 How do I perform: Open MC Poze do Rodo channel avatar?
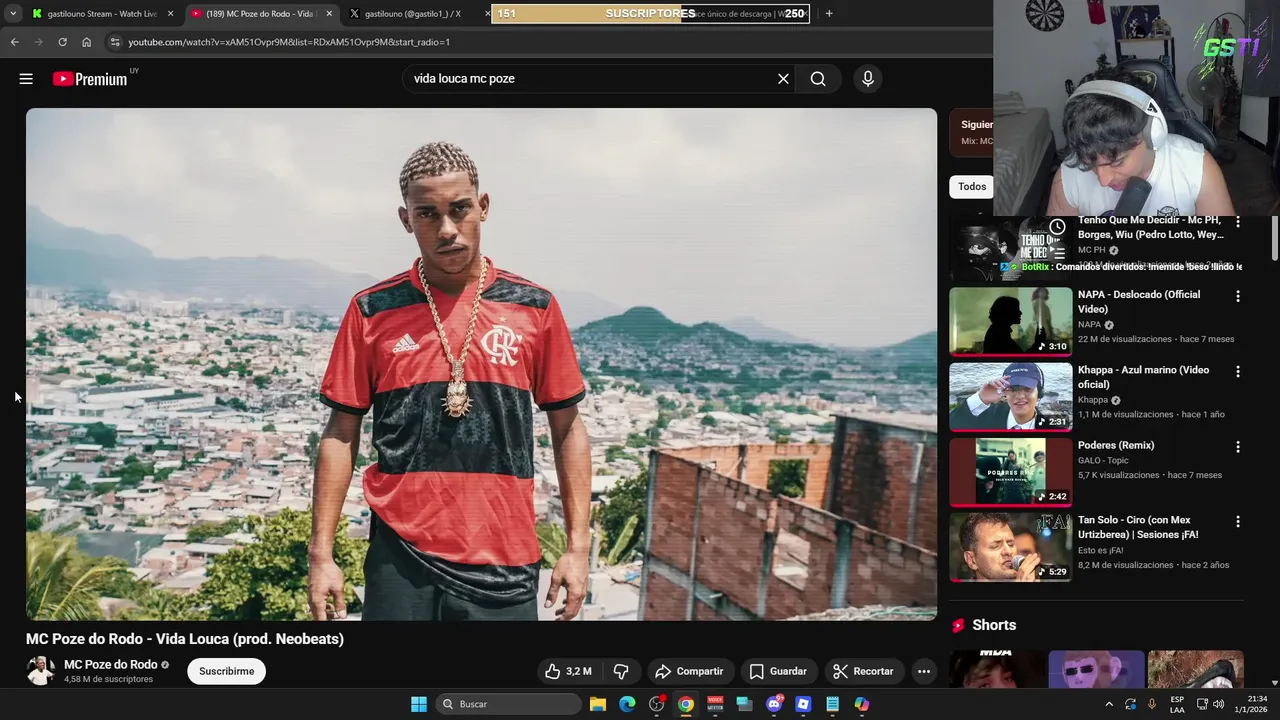40,670
